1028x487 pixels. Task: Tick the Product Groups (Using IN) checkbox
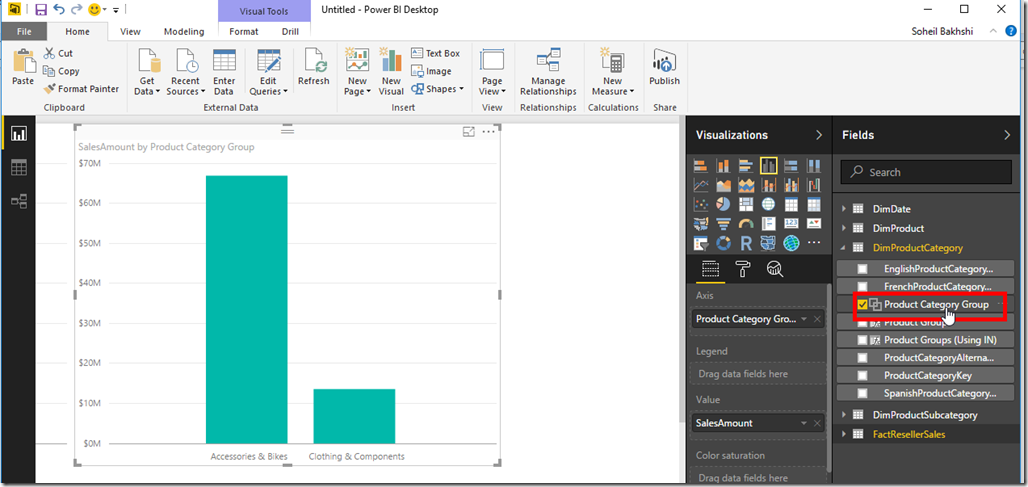862,340
